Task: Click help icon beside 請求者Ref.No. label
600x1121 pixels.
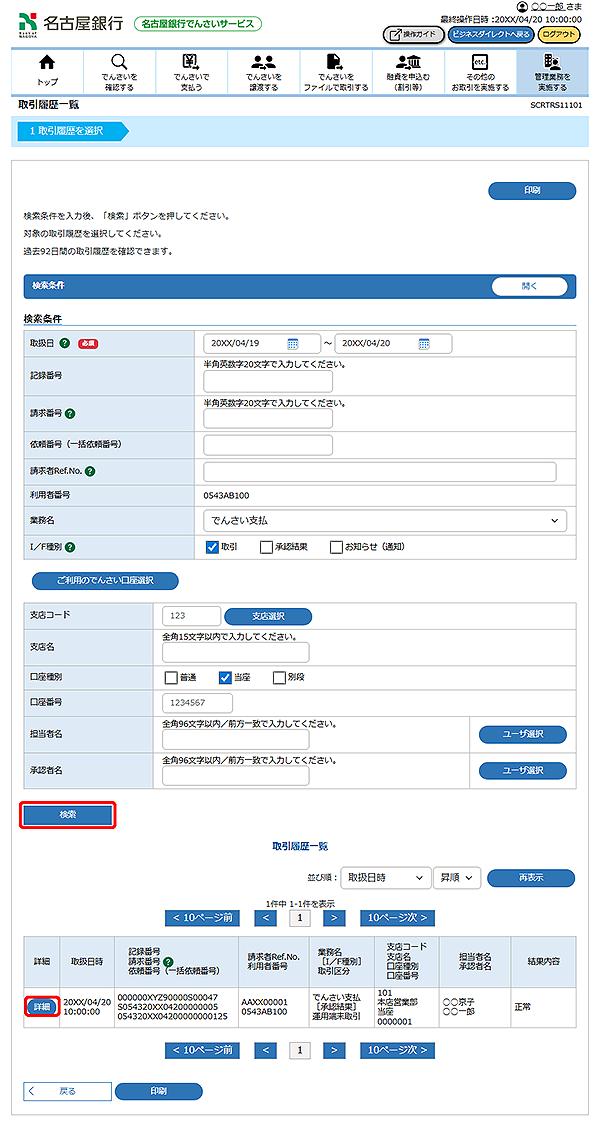Action: point(90,471)
